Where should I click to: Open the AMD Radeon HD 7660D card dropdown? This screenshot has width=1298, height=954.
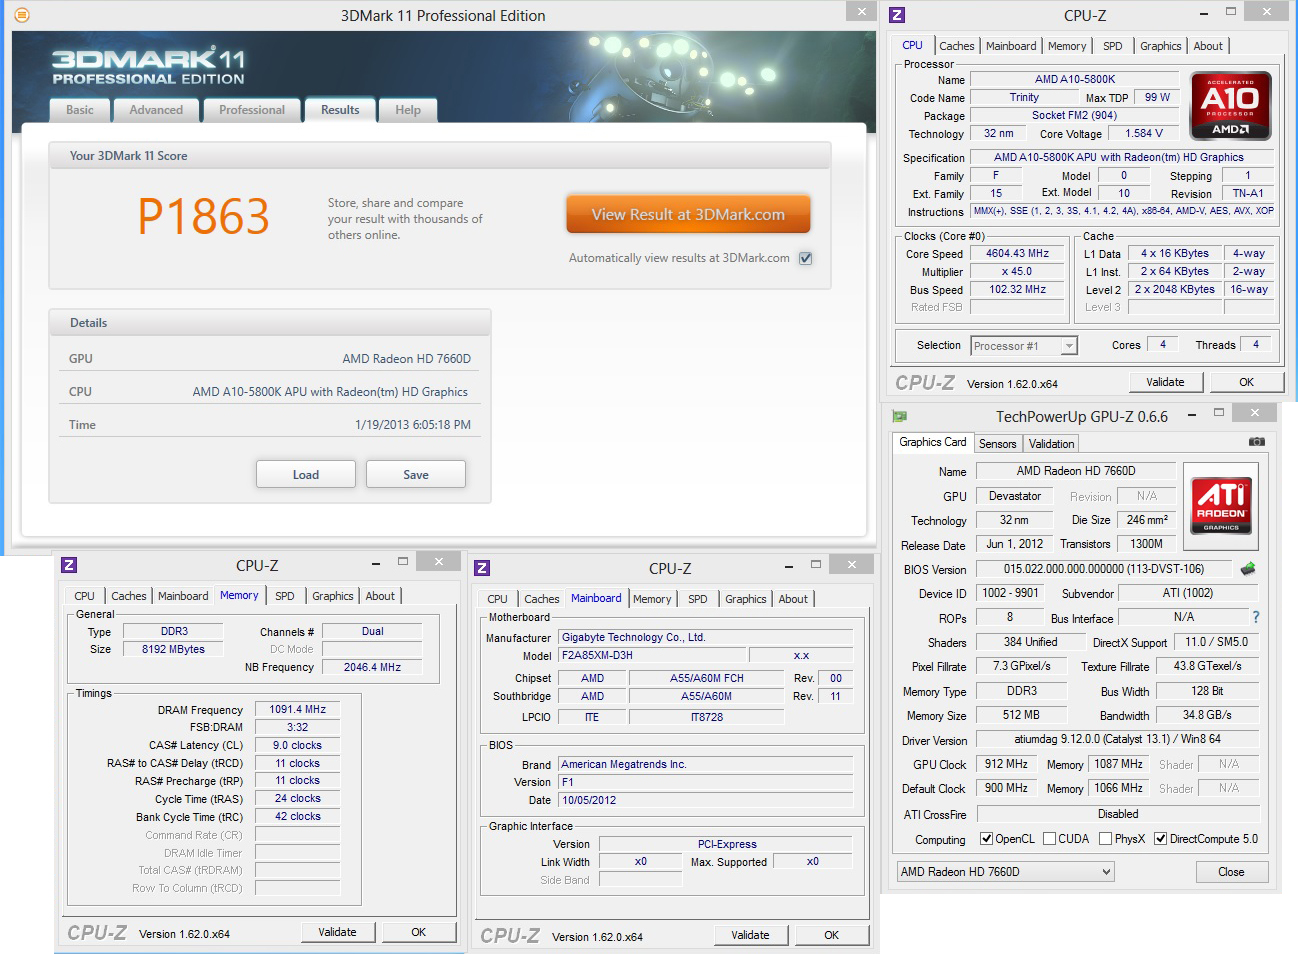pyautogui.click(x=1006, y=872)
